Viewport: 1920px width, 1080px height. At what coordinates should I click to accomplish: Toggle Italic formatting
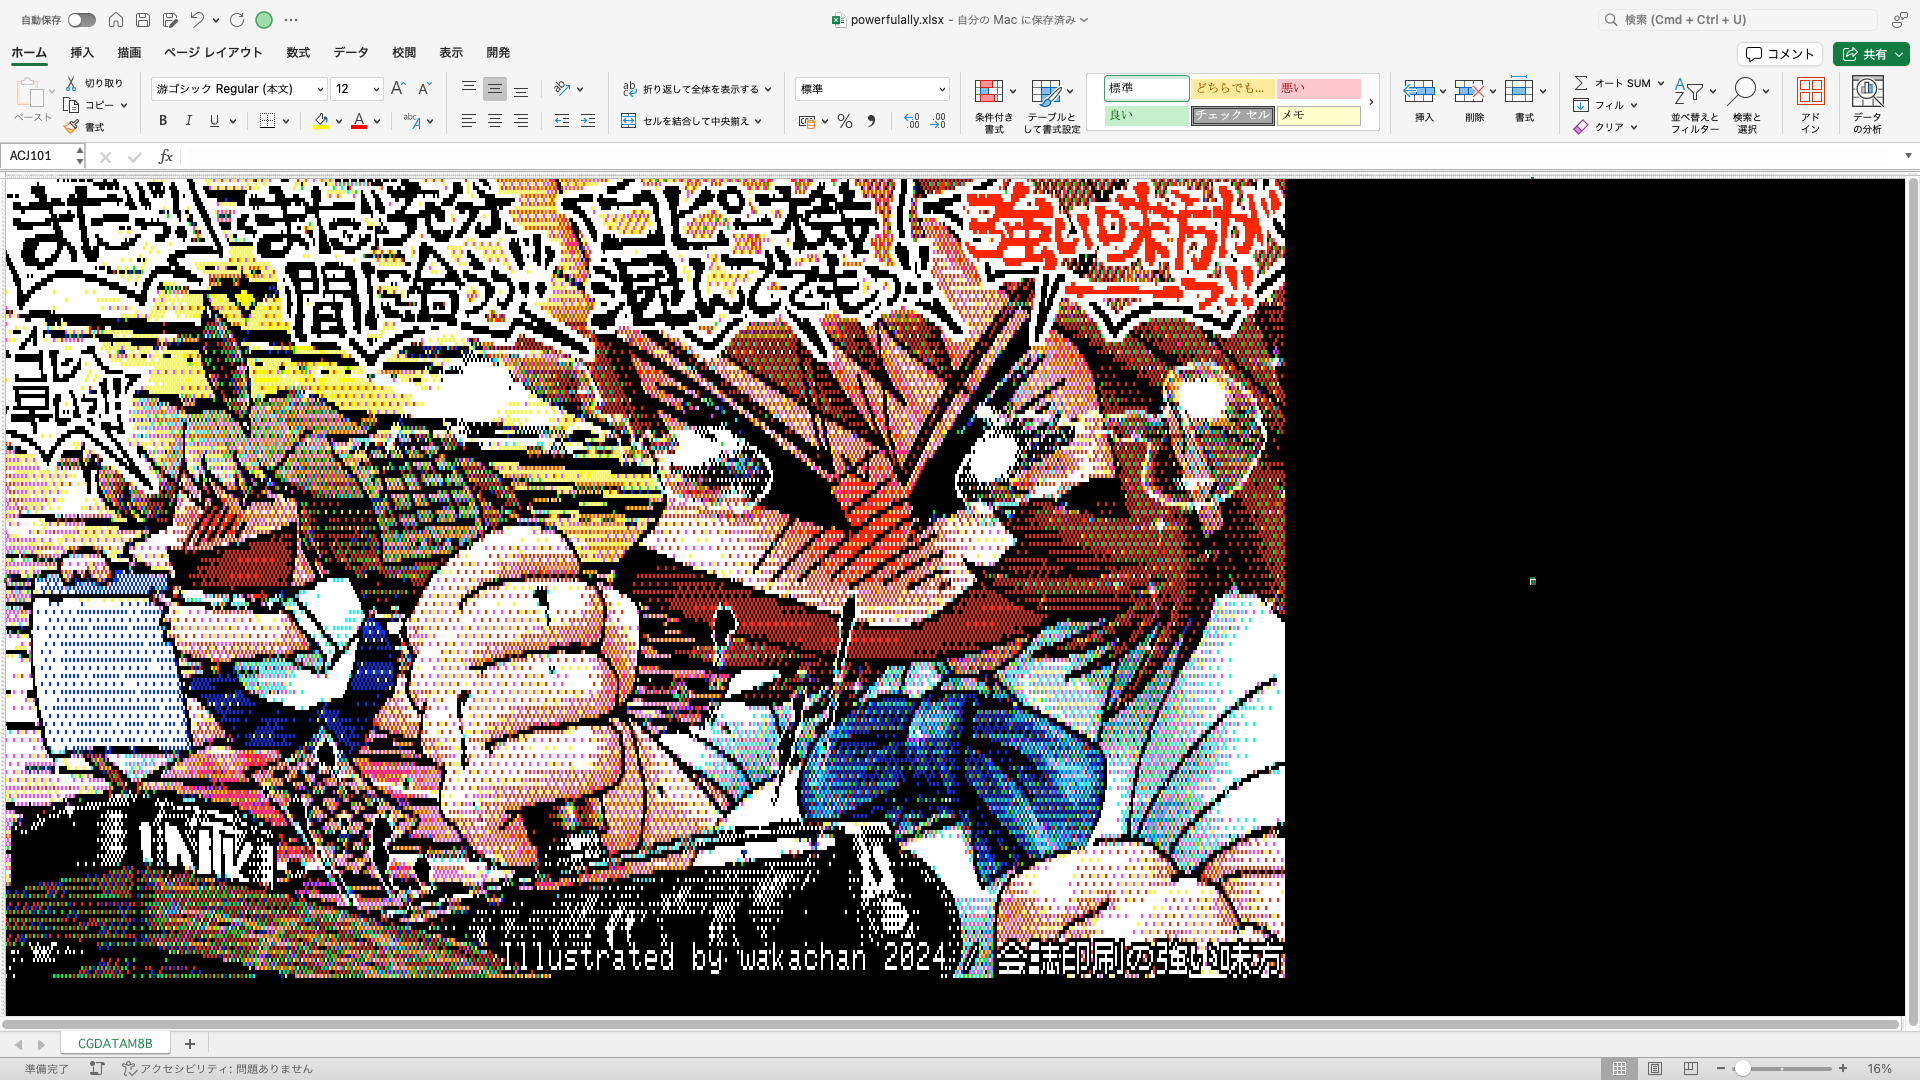189,121
